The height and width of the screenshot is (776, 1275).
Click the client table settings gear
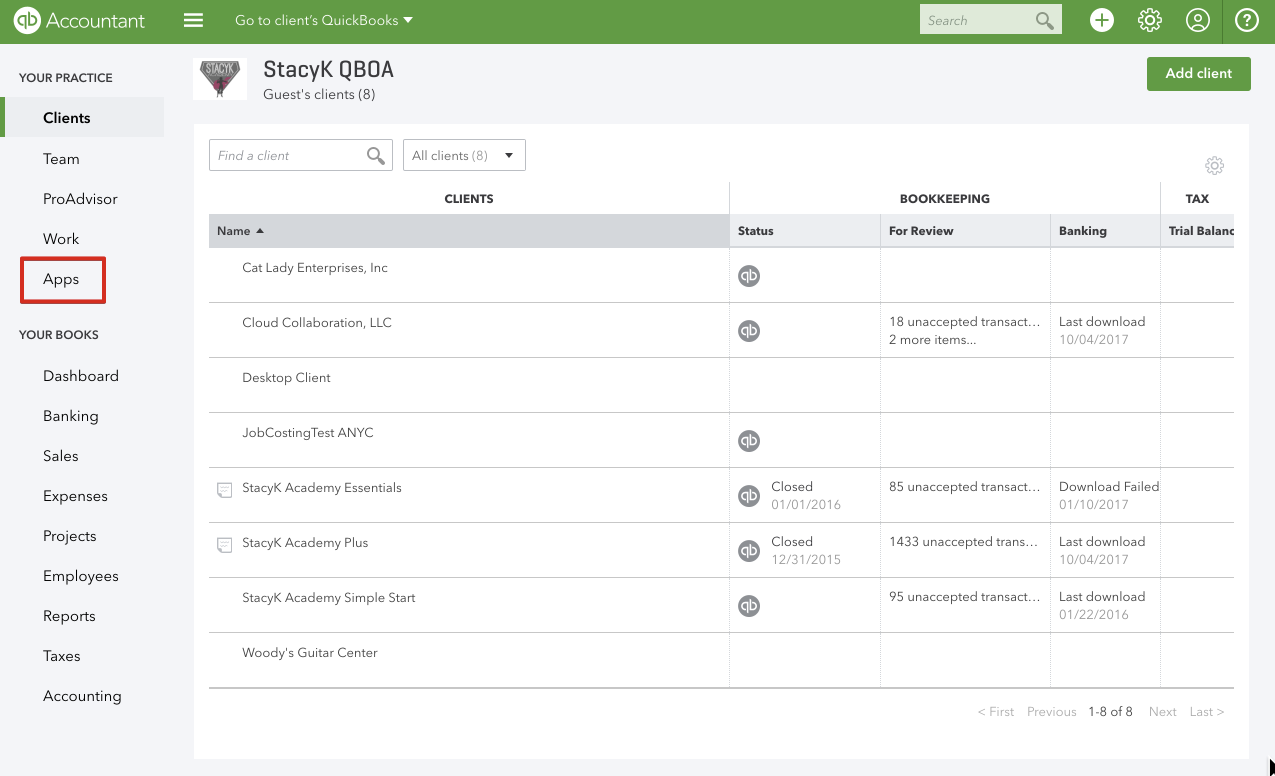tap(1214, 166)
